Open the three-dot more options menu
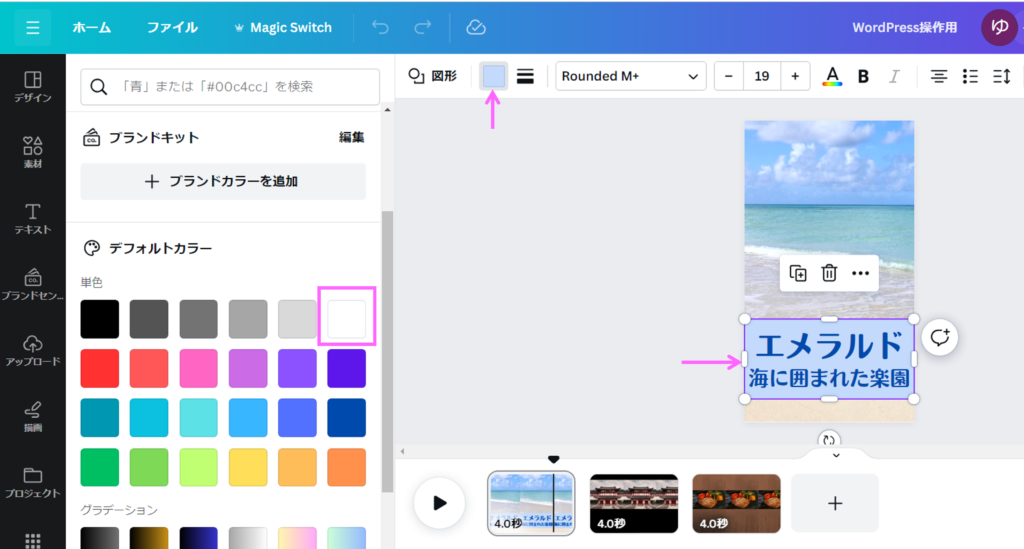This screenshot has width=1024, height=549. pos(860,273)
